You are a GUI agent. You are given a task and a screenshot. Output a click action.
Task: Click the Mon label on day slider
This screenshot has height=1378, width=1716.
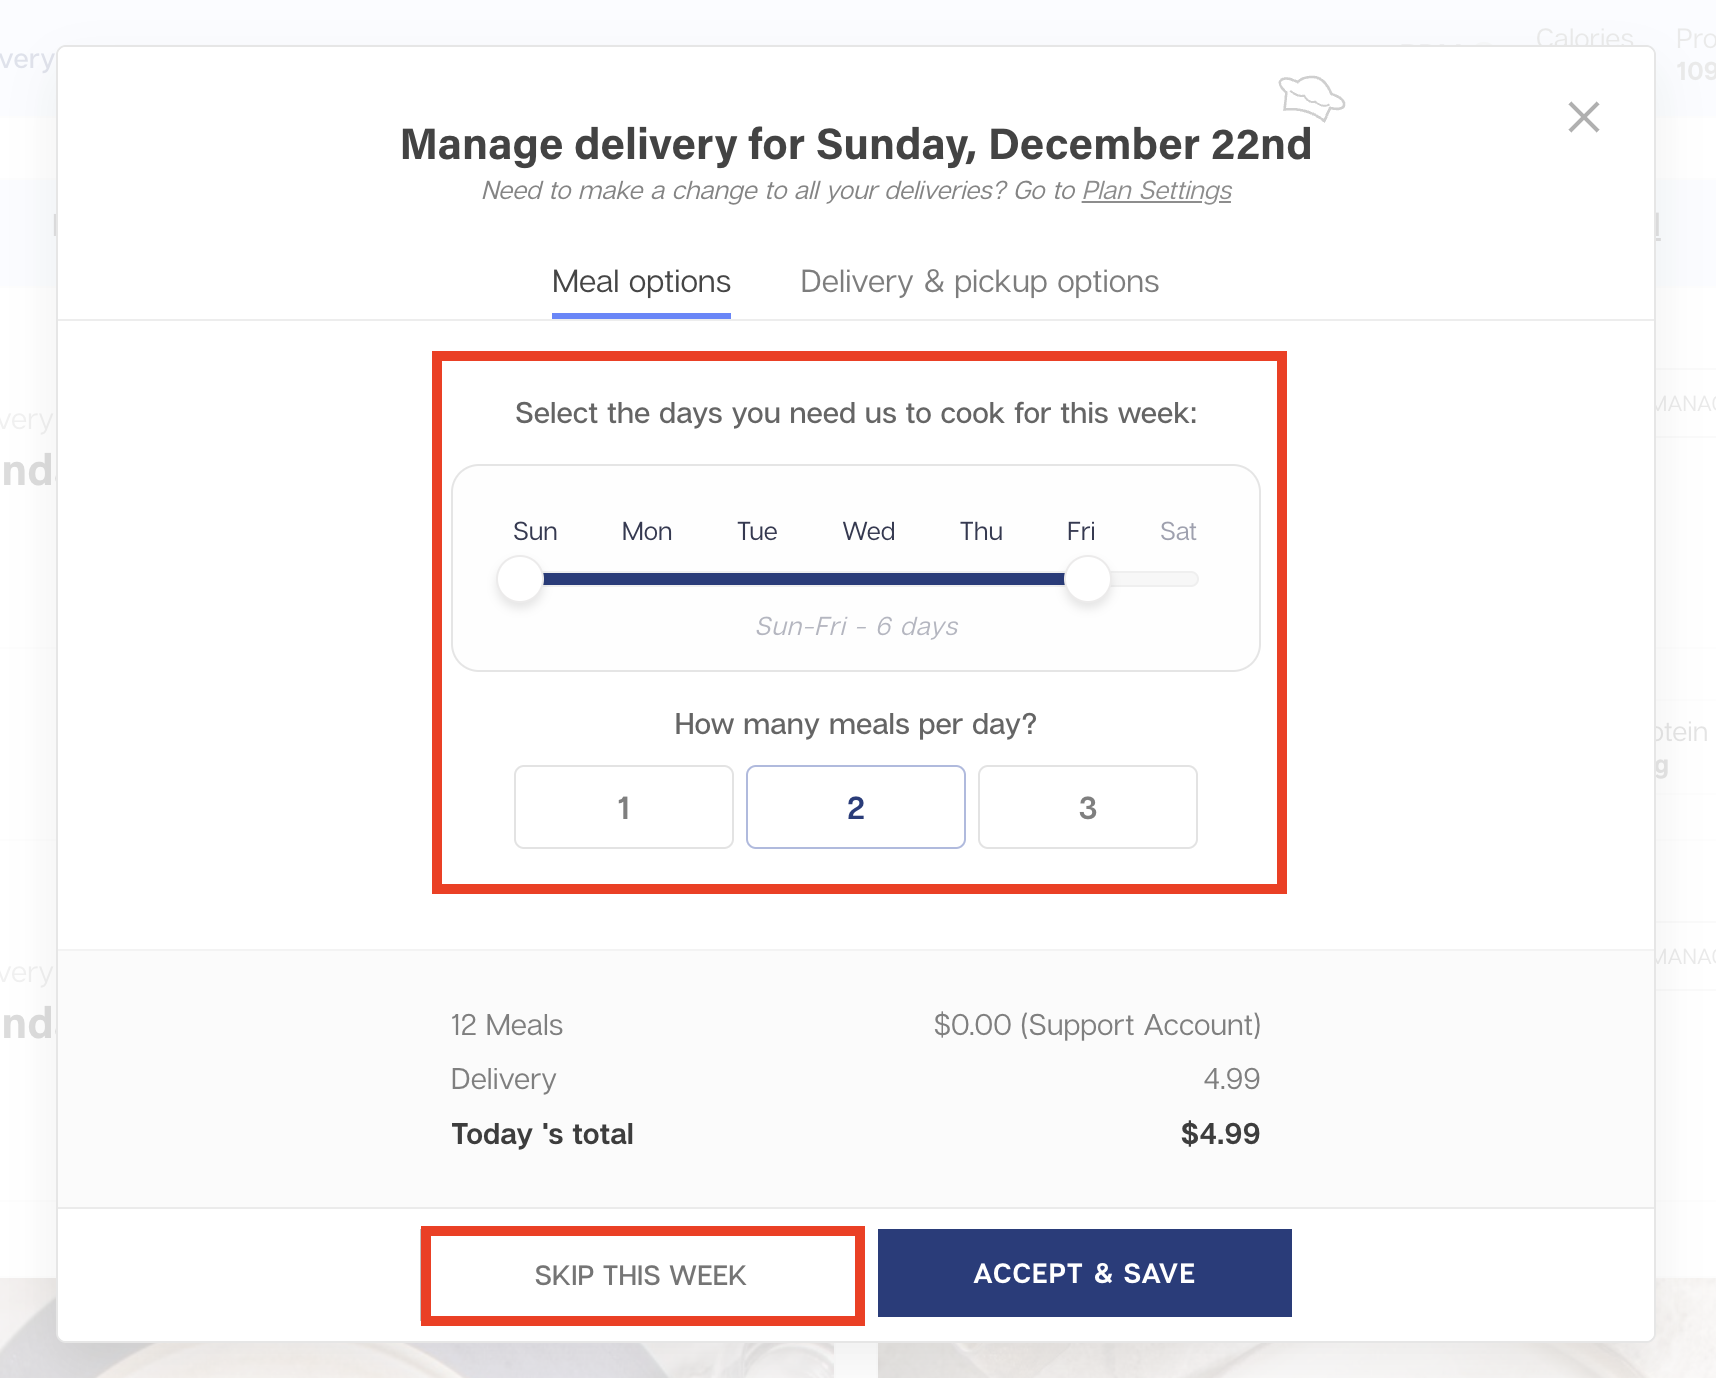647,531
